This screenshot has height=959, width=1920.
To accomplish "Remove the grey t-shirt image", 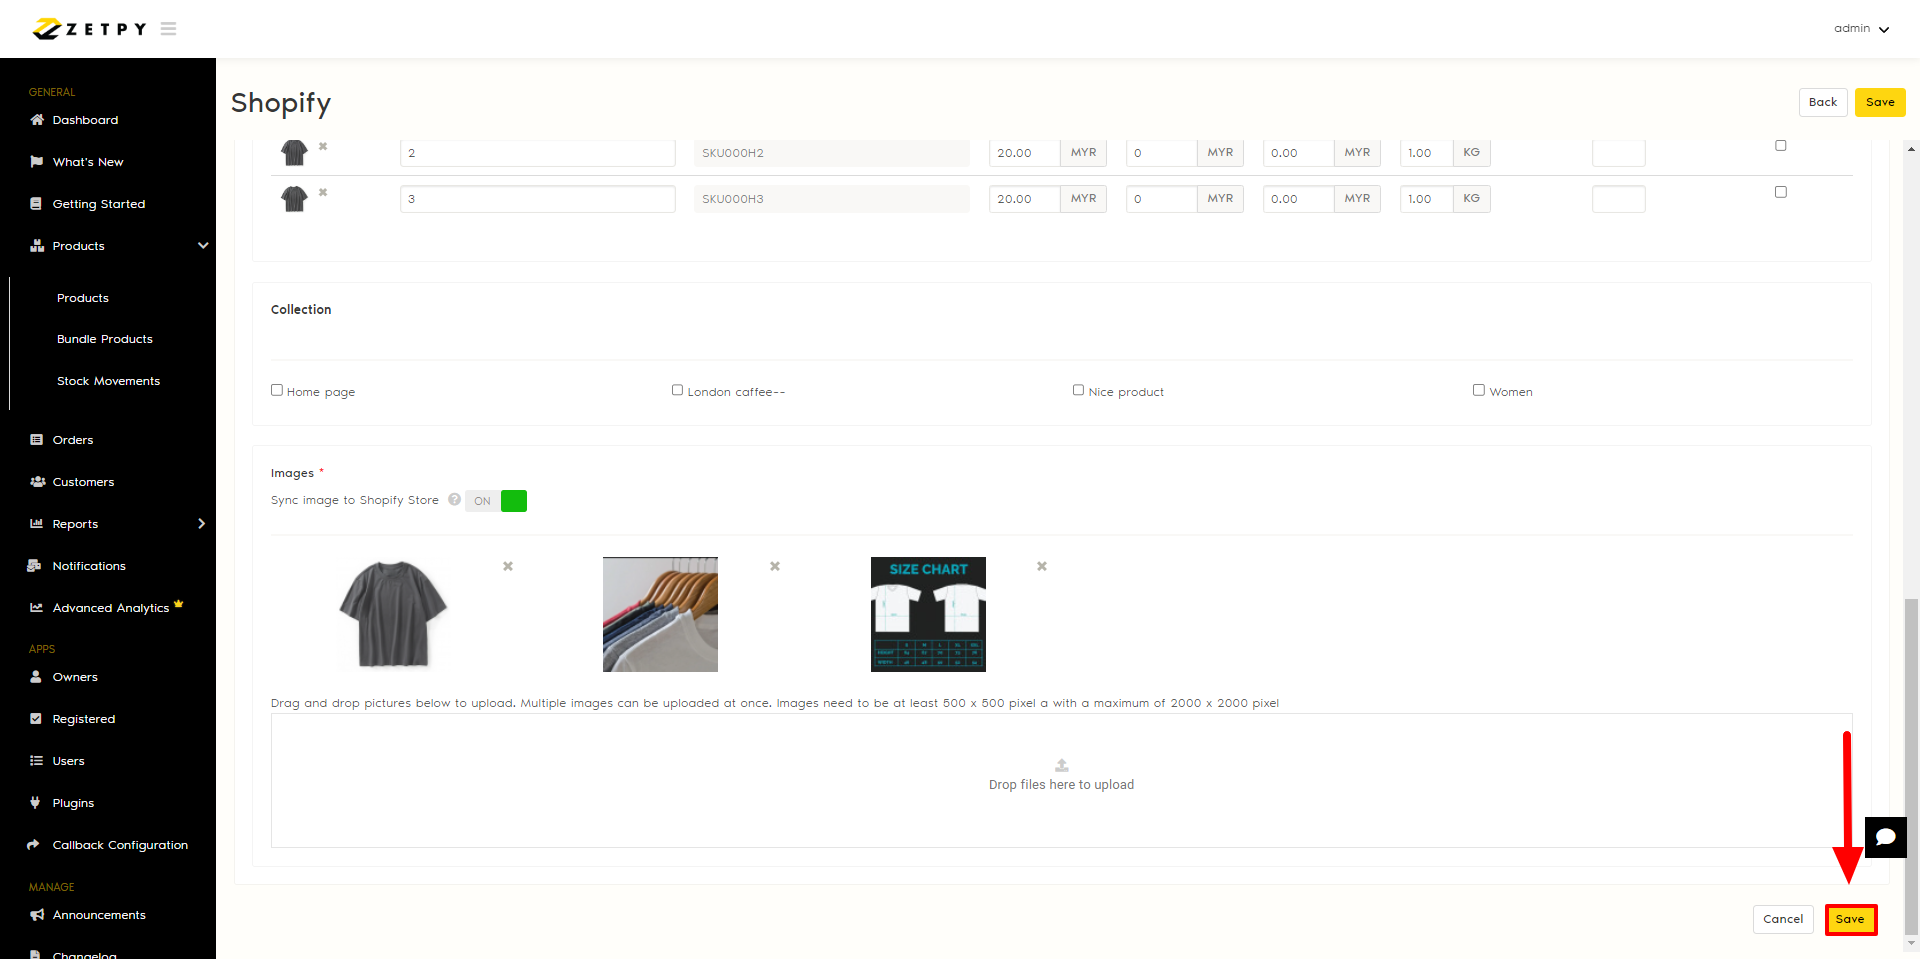I will (x=508, y=566).
